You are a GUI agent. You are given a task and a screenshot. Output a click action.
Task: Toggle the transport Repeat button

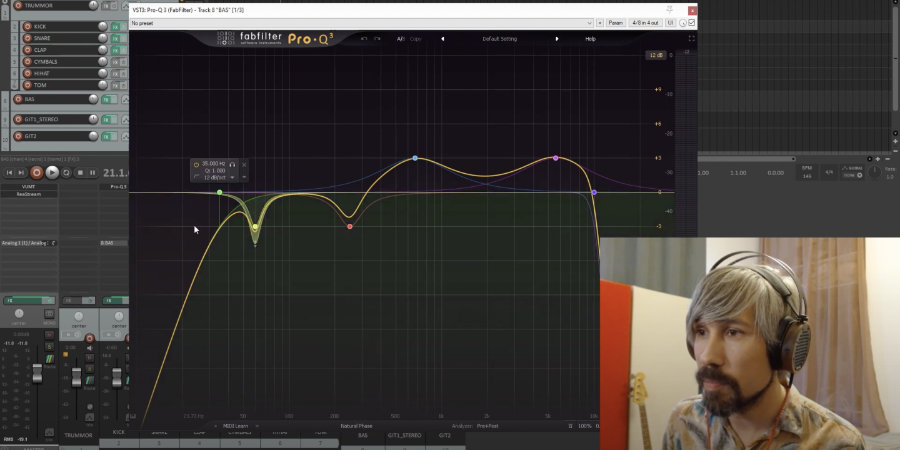click(x=67, y=172)
